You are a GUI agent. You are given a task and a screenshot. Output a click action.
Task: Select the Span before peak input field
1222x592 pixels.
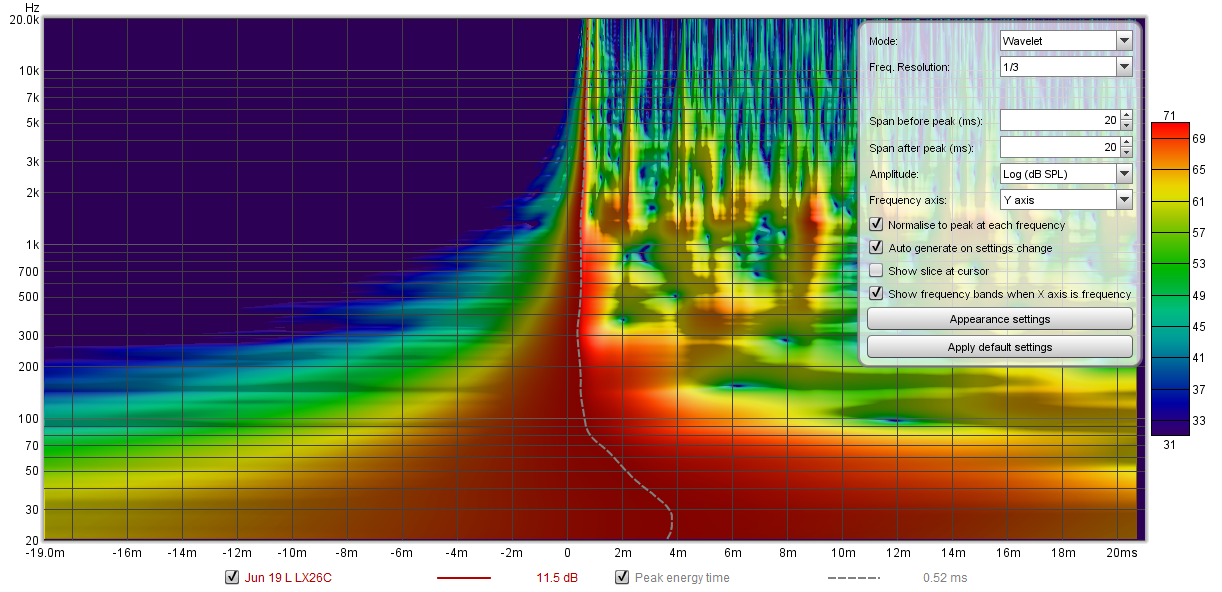pyautogui.click(x=1060, y=119)
